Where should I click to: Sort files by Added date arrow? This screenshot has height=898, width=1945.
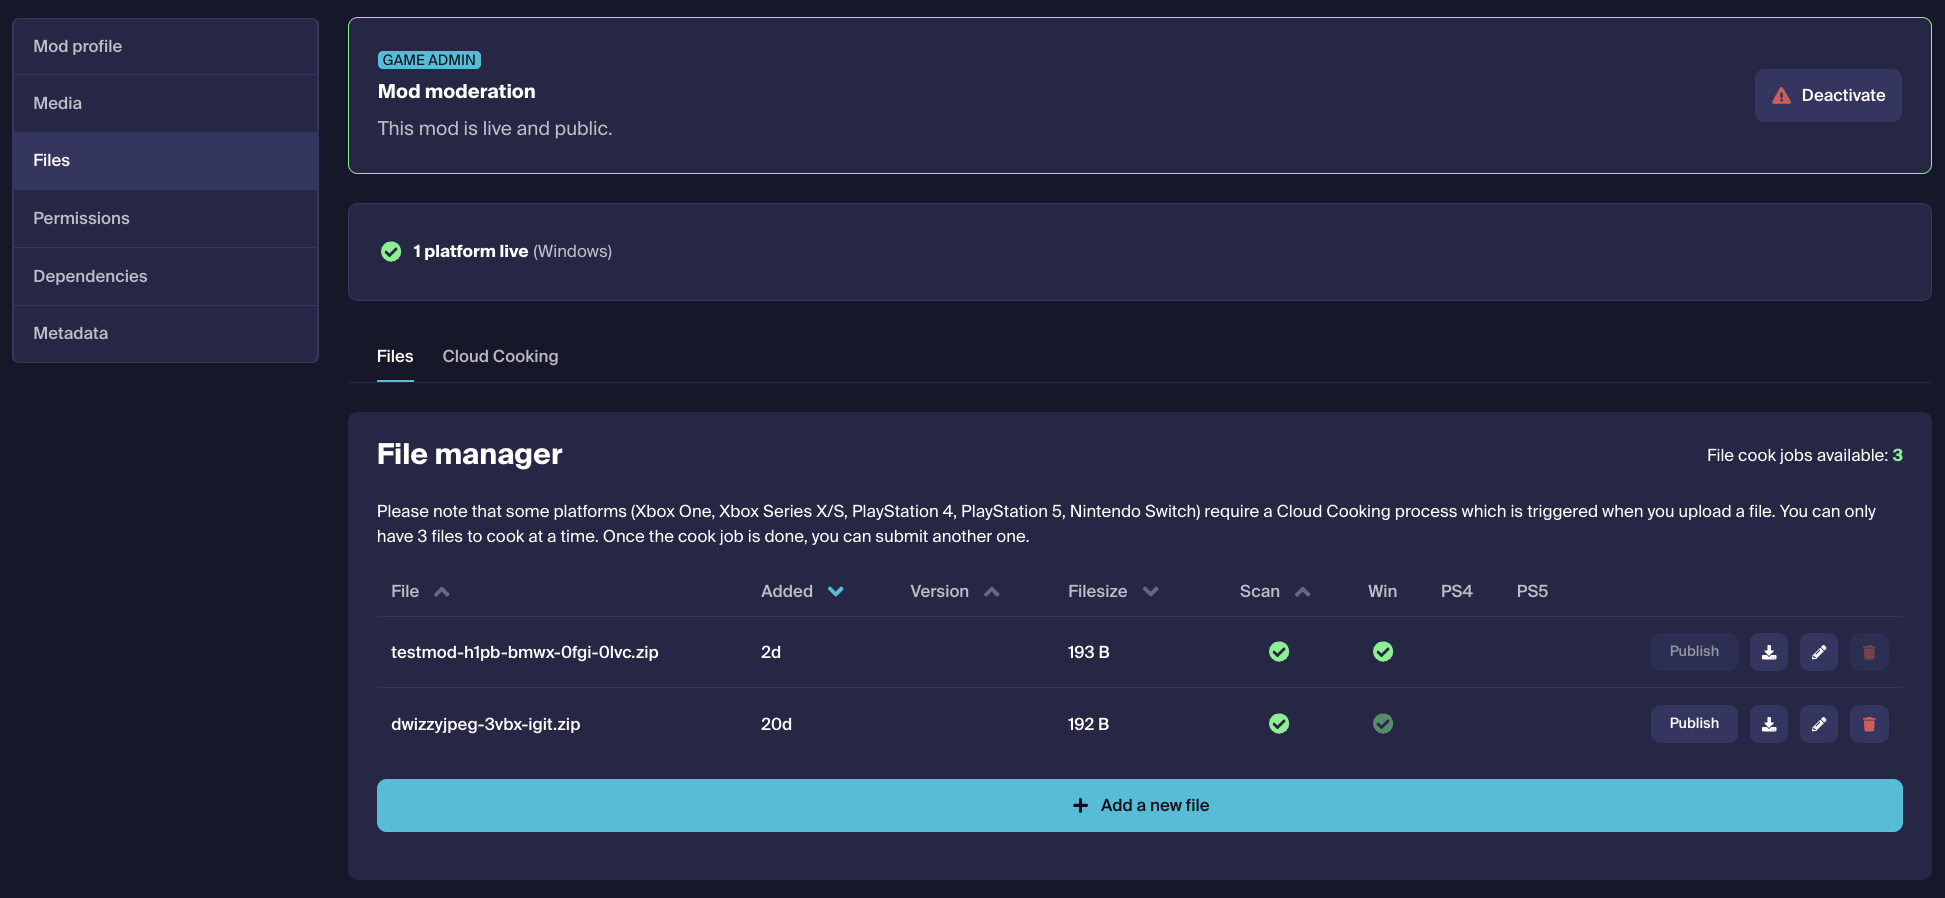[836, 592]
